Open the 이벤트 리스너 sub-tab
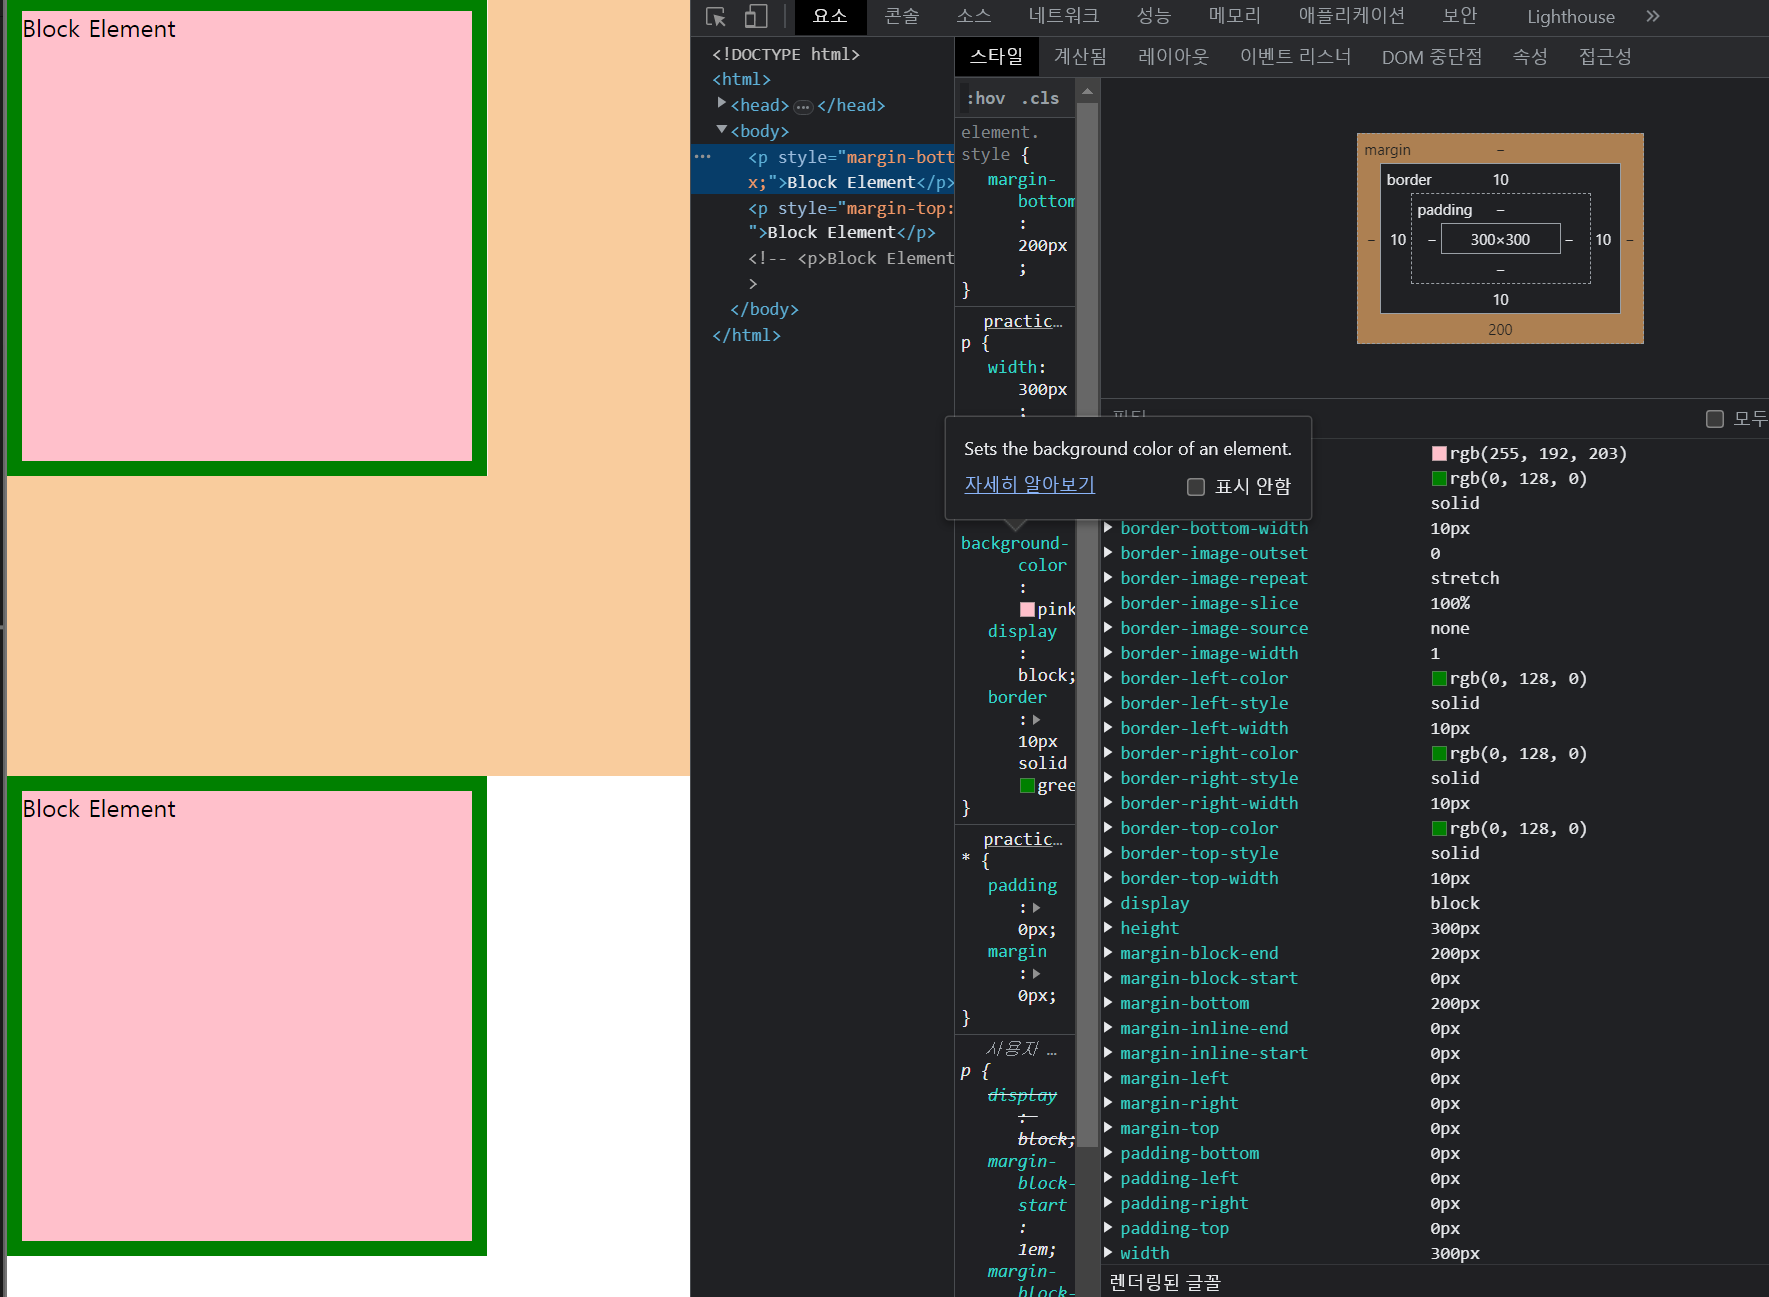 coord(1296,57)
